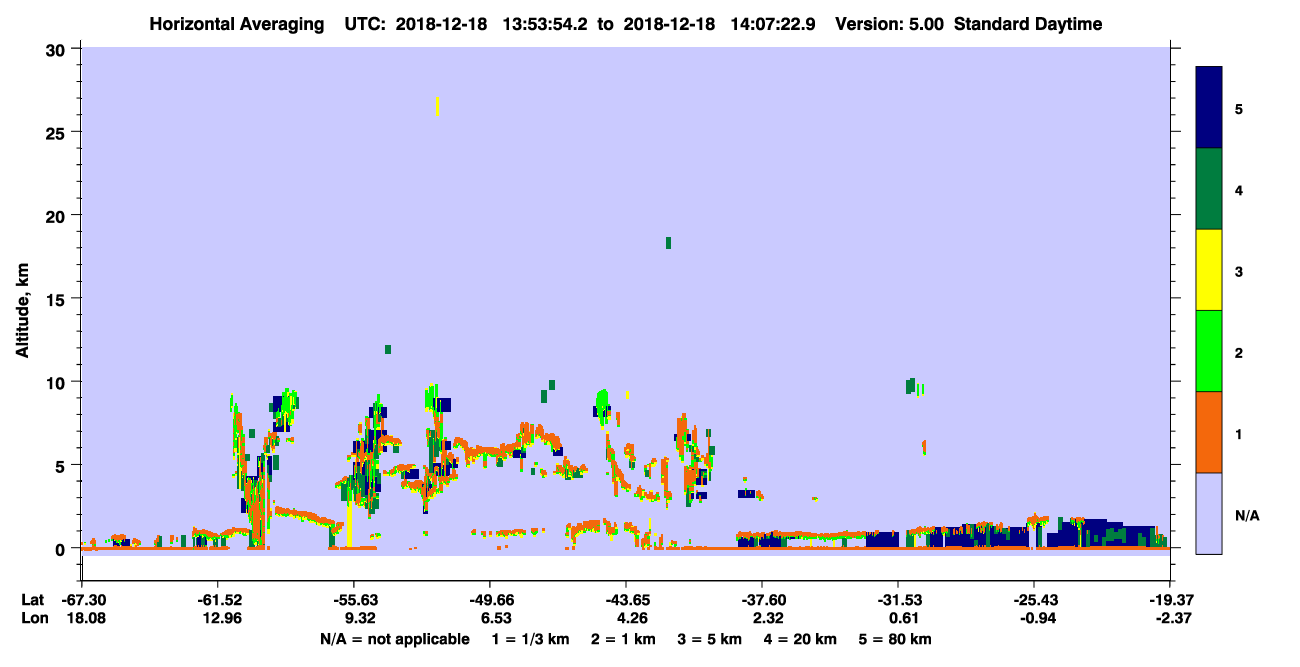
Task: Click latitude value -25.43
Action: click(x=1034, y=599)
